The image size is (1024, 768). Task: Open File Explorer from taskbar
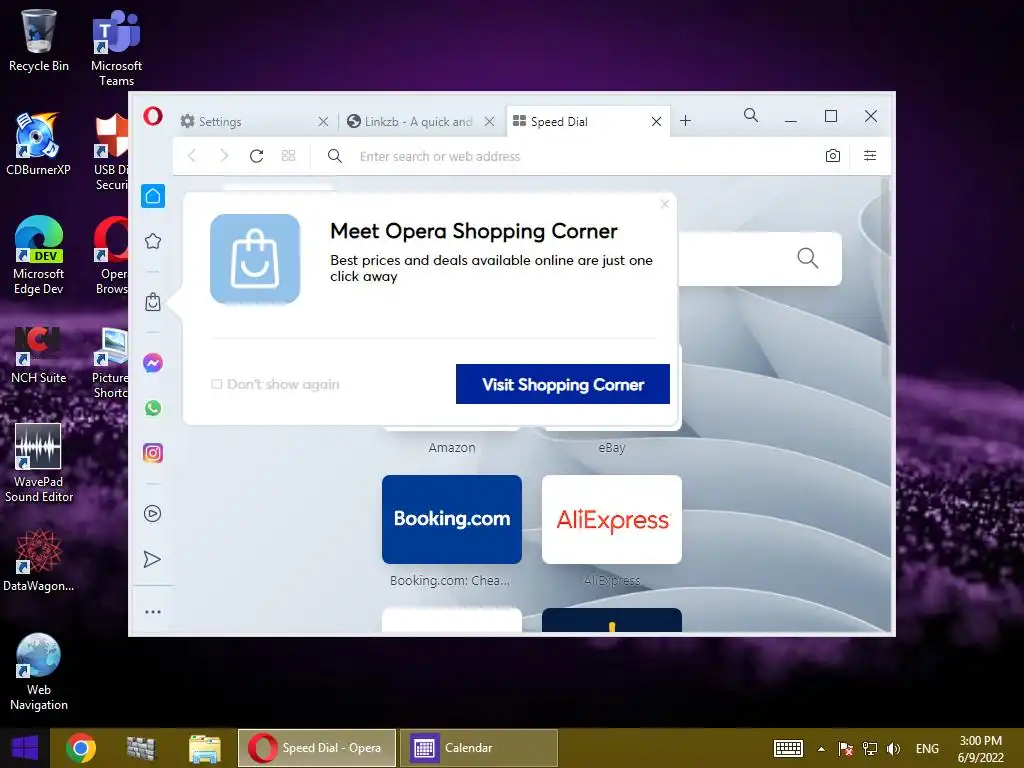pyautogui.click(x=204, y=748)
